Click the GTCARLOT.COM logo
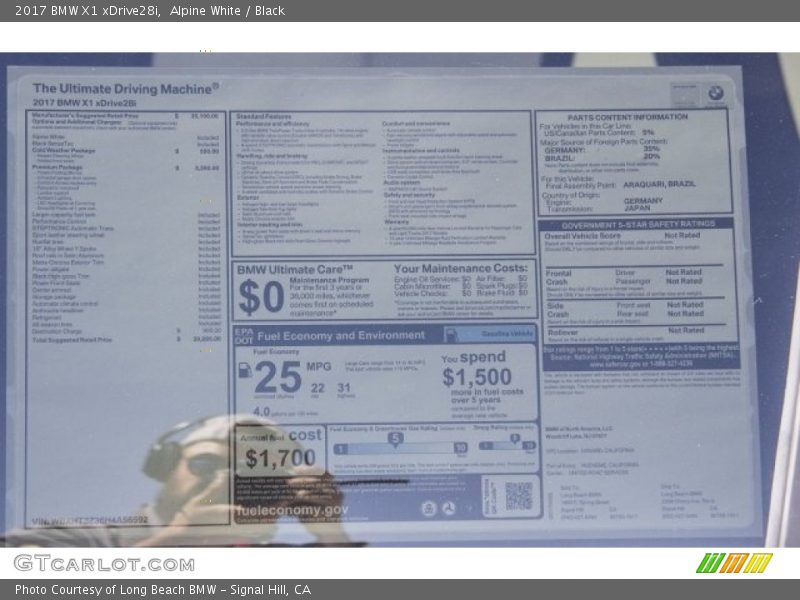This screenshot has height=600, width=800. [x=104, y=564]
